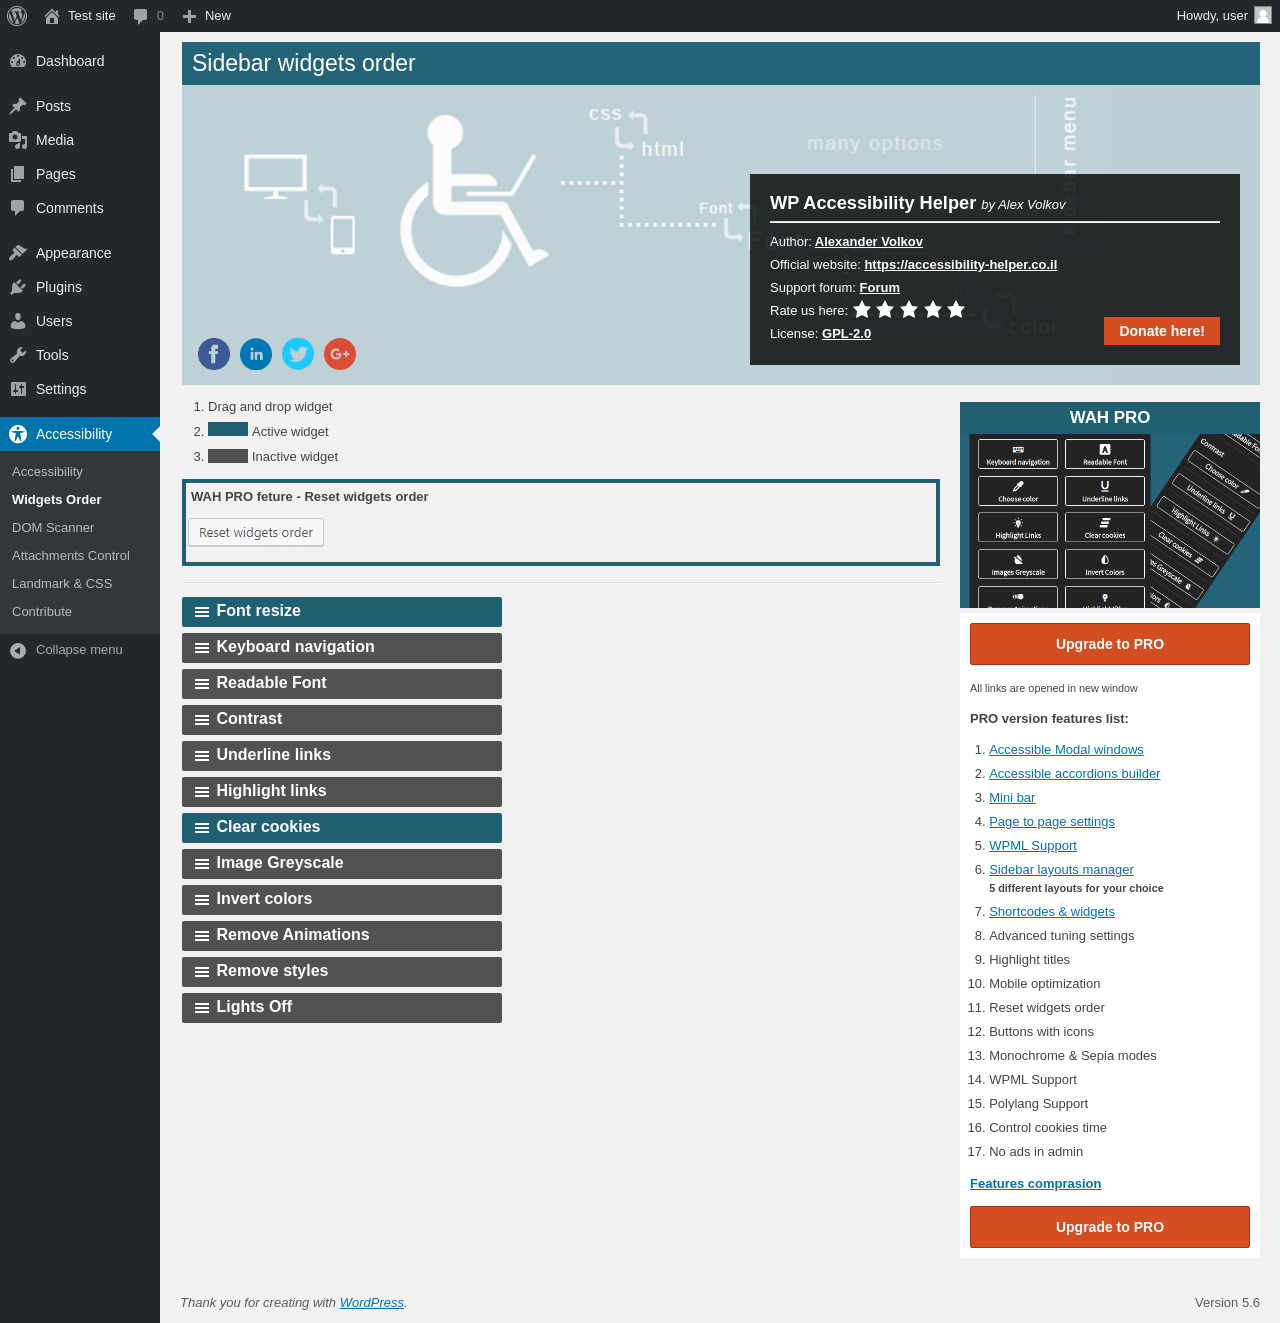Open the support Forum link
Screen dimensions: 1280x1323
(880, 288)
